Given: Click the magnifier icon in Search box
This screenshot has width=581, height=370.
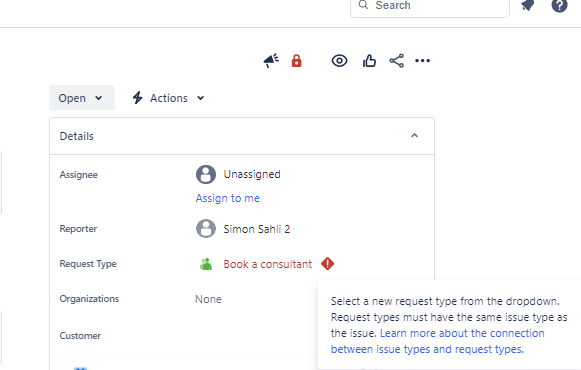Looking at the screenshot, I should 363,5.
